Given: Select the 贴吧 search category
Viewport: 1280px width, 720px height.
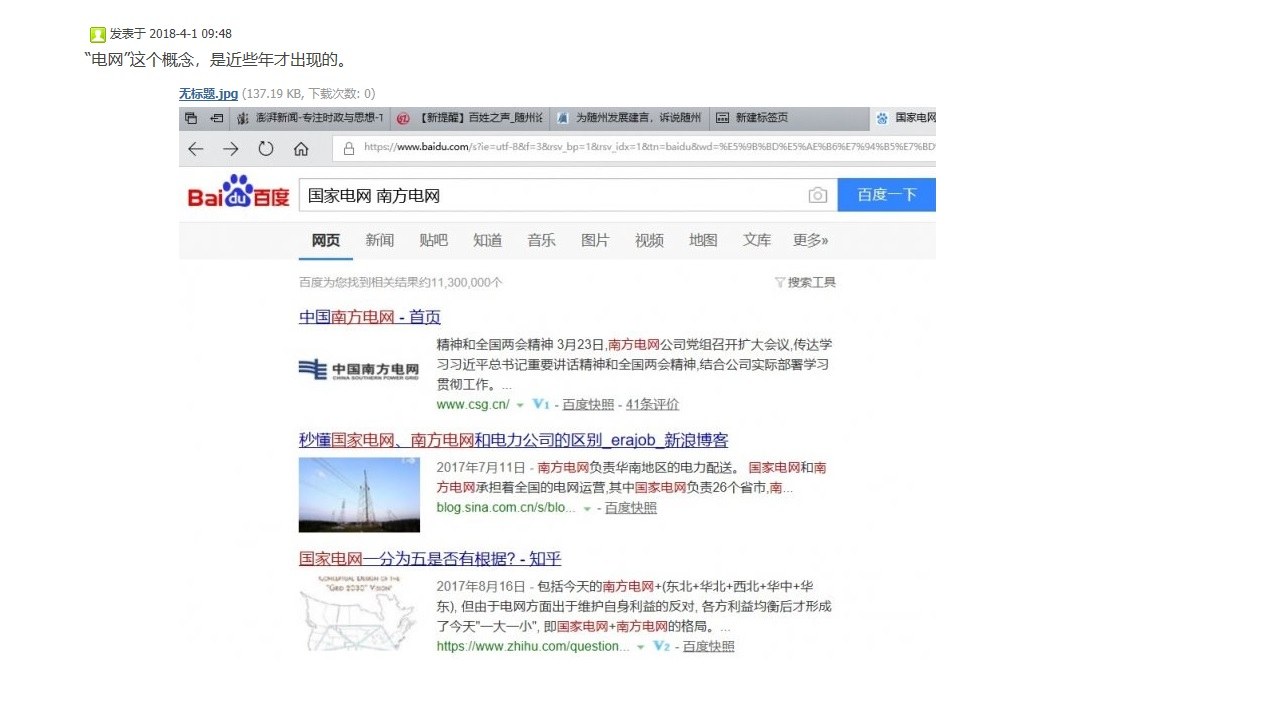Looking at the screenshot, I should 434,240.
